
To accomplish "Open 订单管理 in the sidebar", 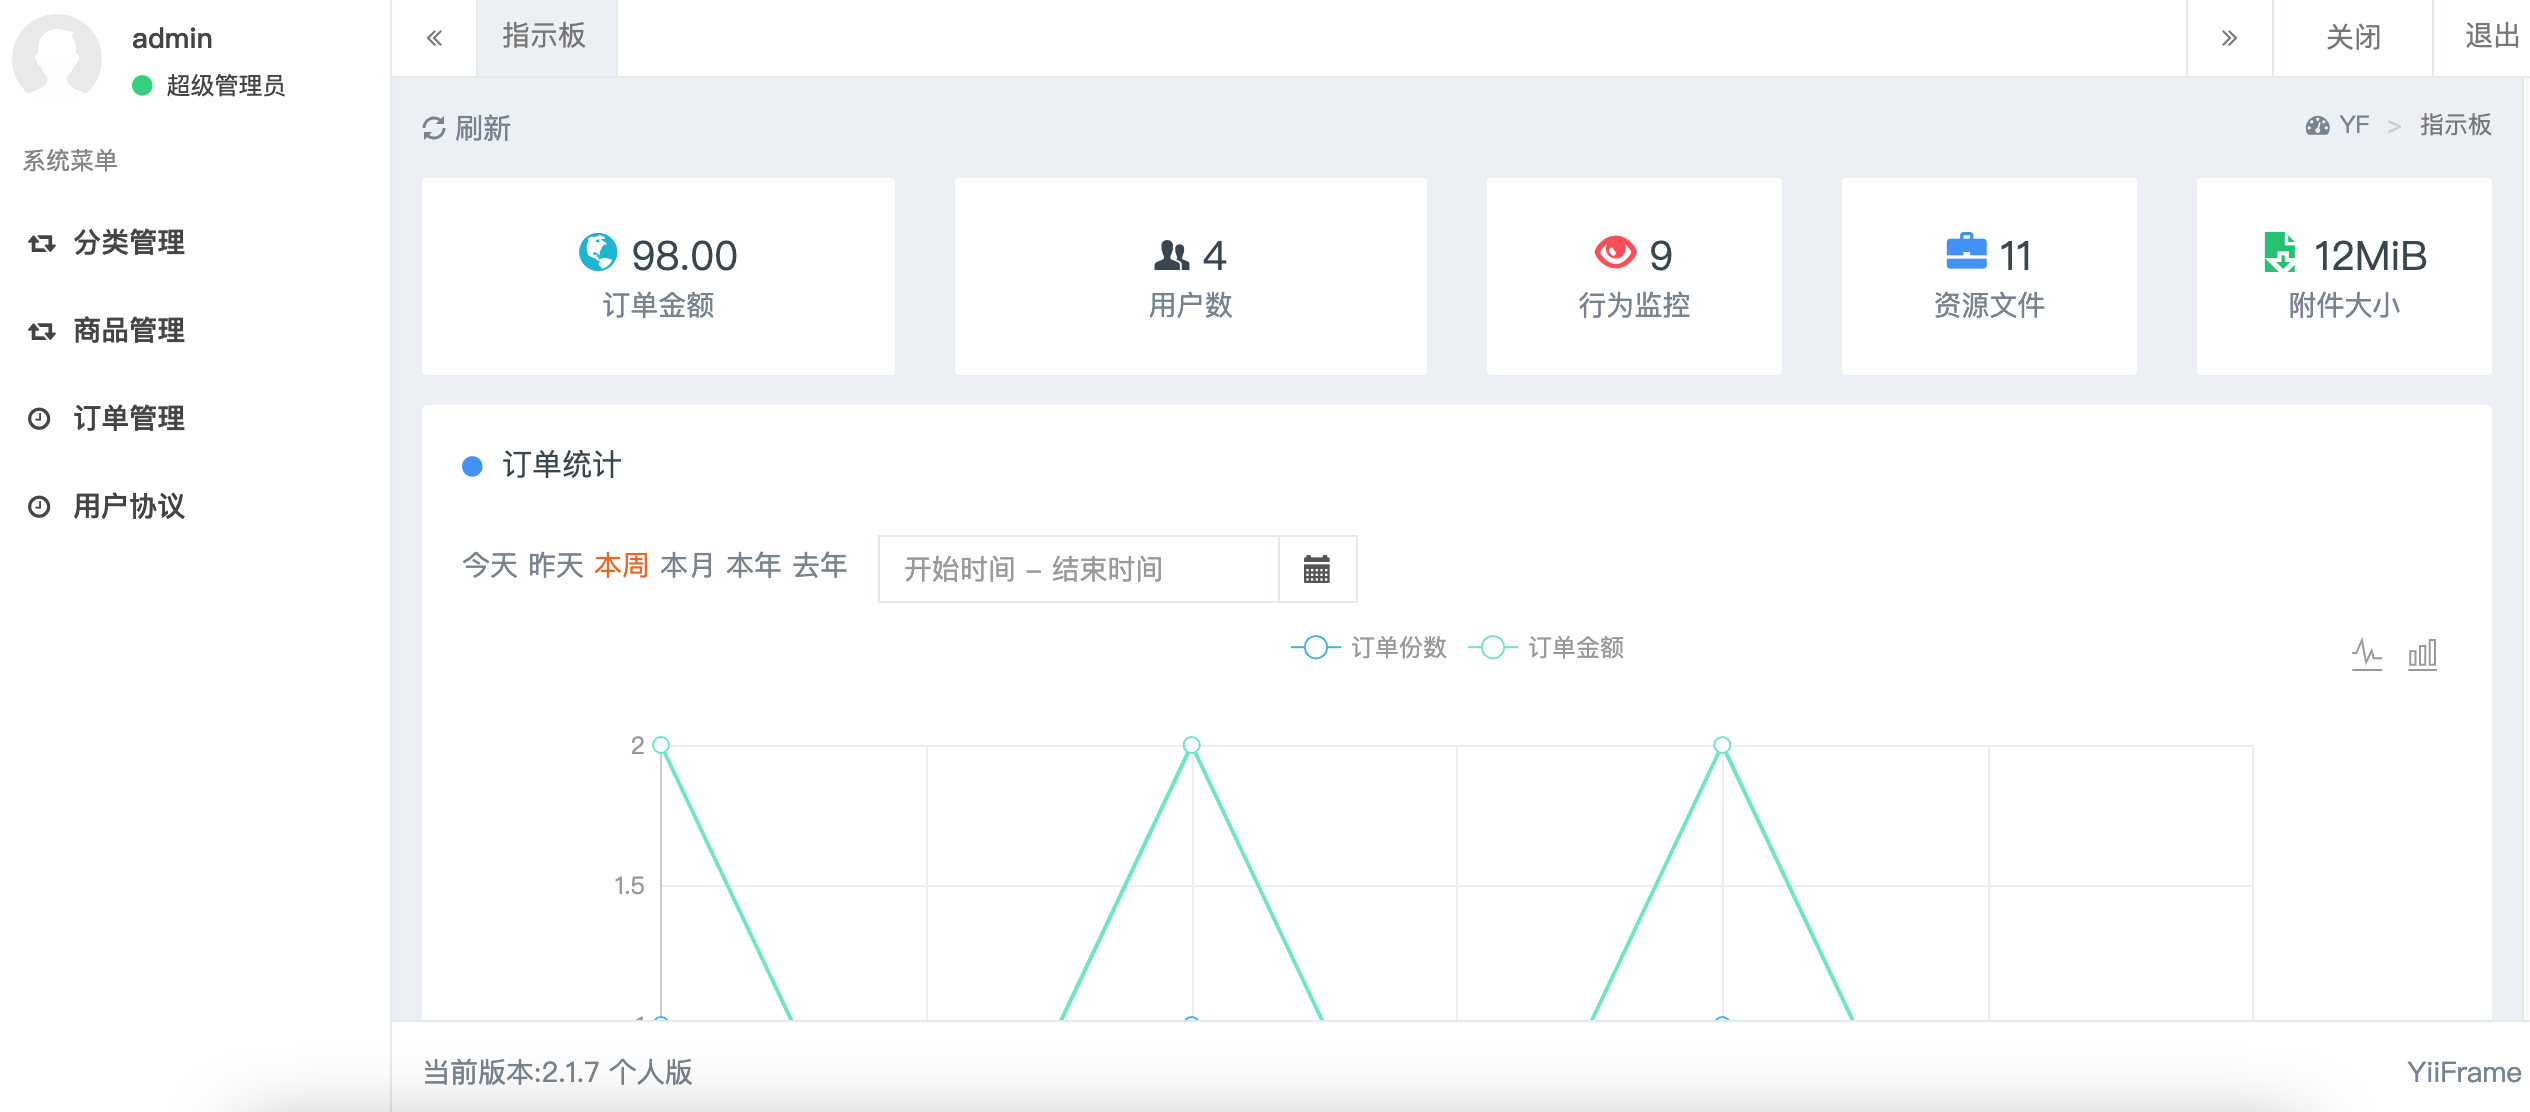I will pyautogui.click(x=128, y=419).
